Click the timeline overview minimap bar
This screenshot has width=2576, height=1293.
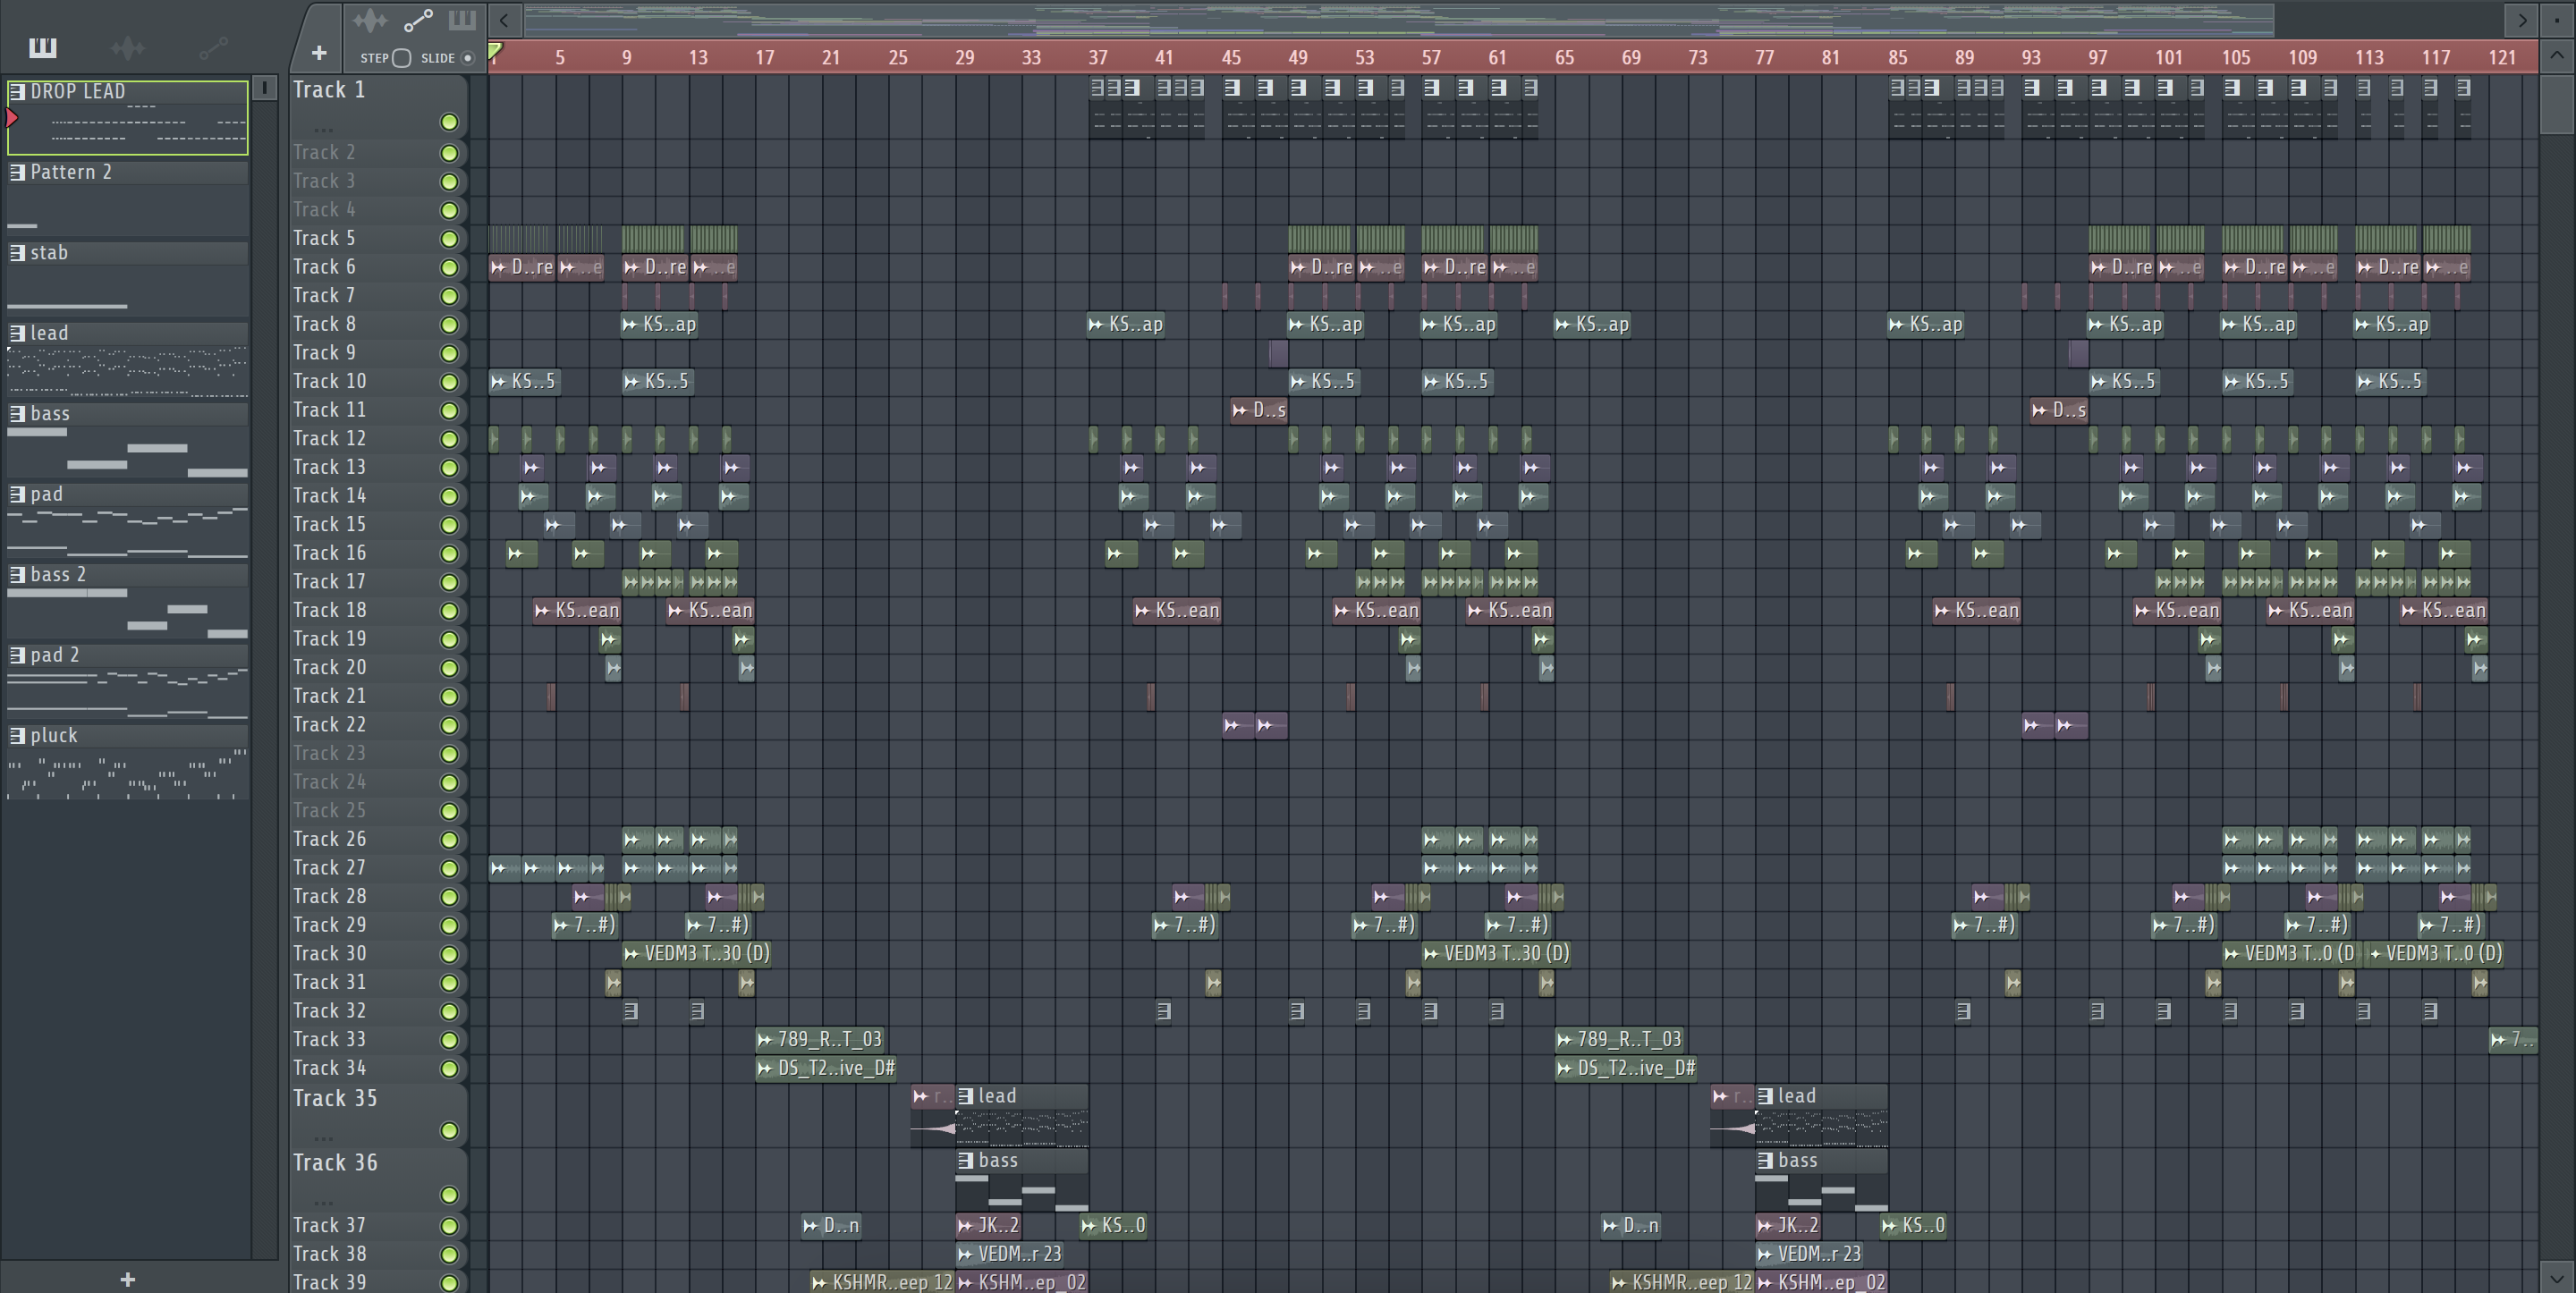pyautogui.click(x=1400, y=20)
